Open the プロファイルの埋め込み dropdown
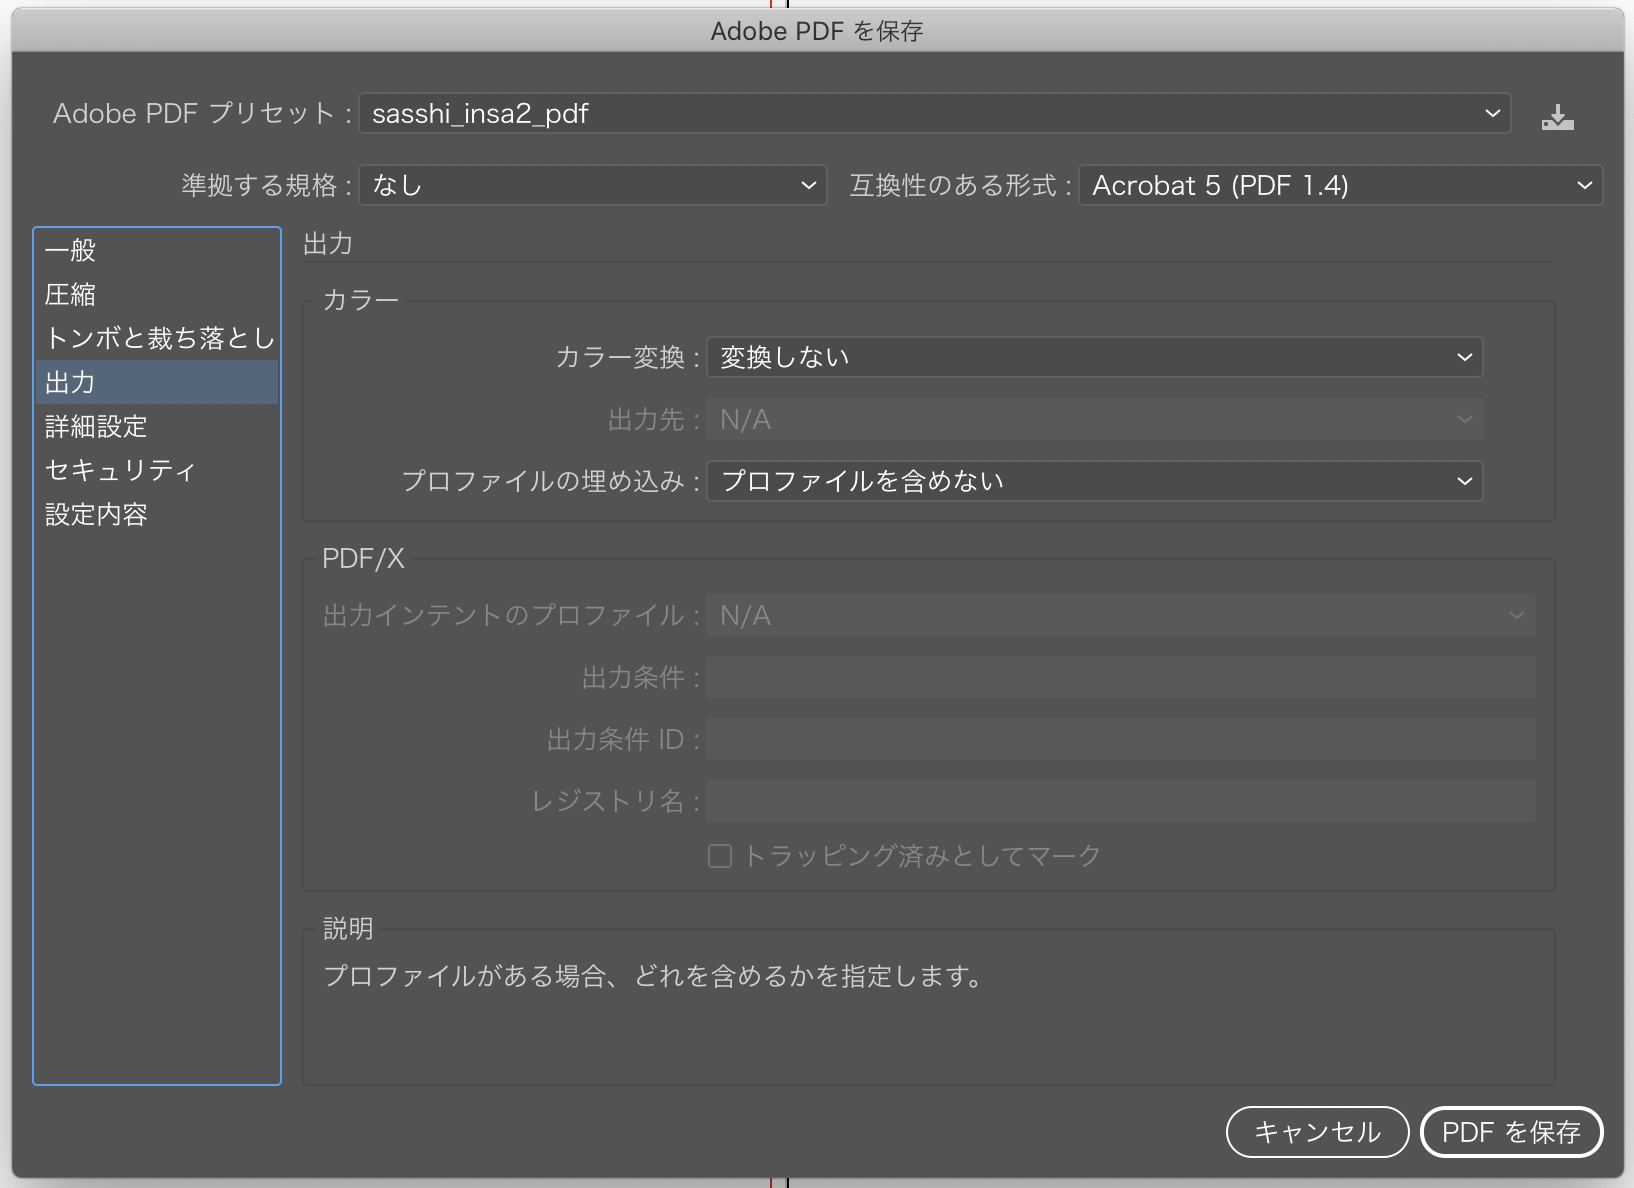 [x=1094, y=481]
